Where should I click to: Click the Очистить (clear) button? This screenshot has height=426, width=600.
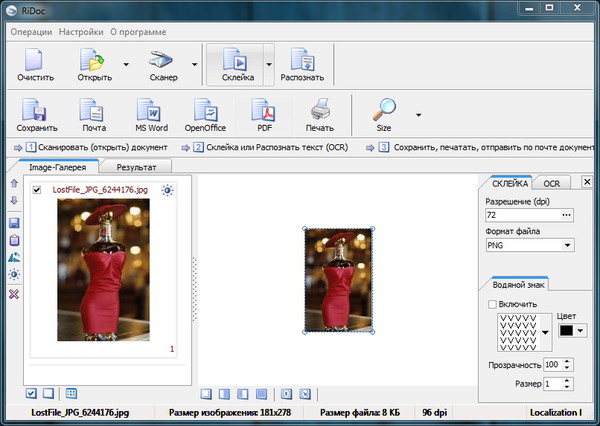(x=35, y=64)
